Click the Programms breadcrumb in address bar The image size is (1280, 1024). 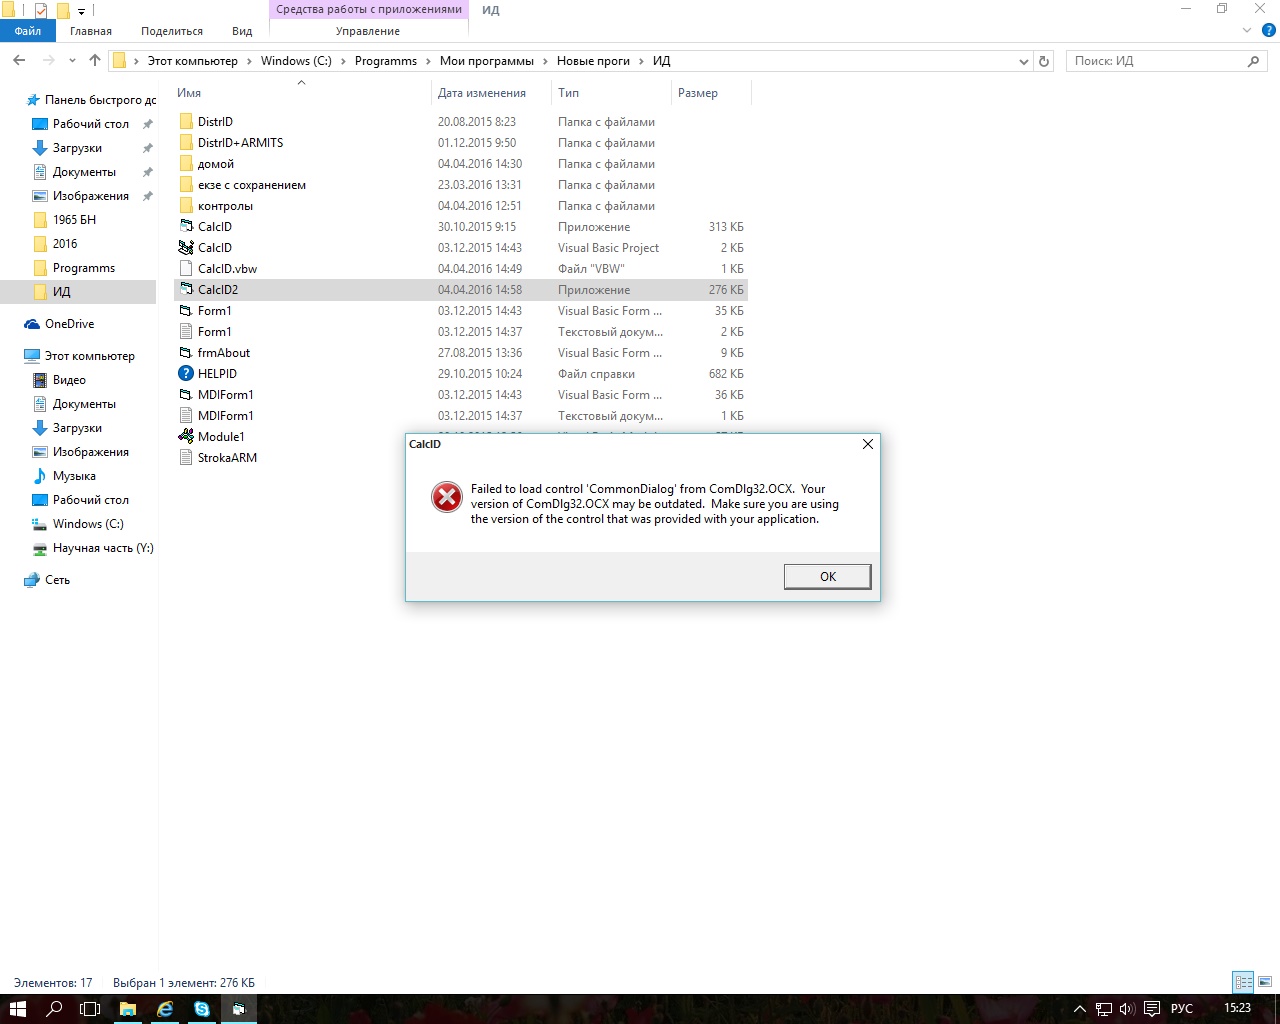tap(385, 61)
